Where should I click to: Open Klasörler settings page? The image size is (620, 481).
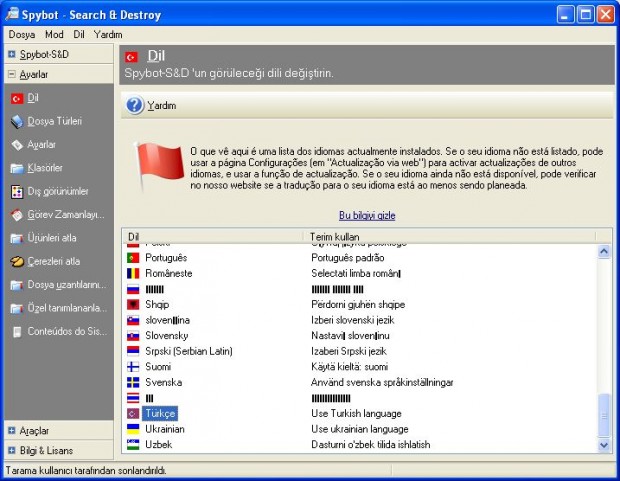click(x=45, y=168)
